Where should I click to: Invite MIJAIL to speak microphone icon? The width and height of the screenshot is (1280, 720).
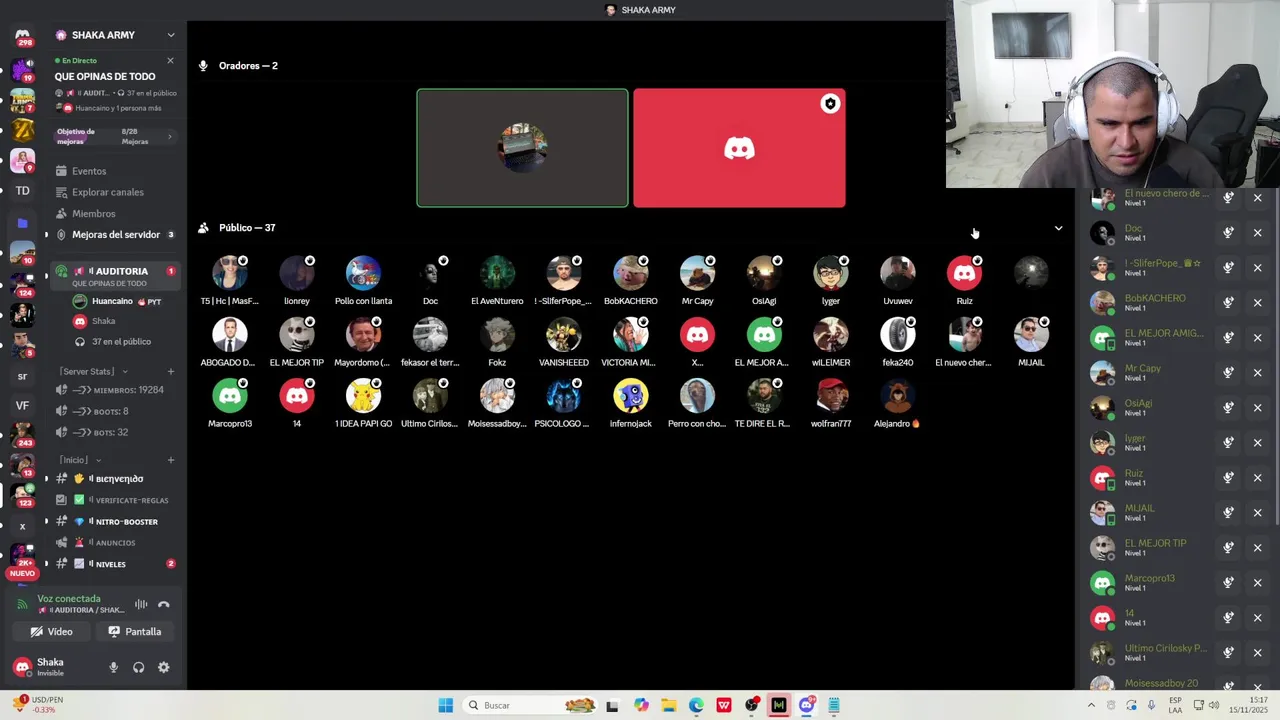(1228, 513)
